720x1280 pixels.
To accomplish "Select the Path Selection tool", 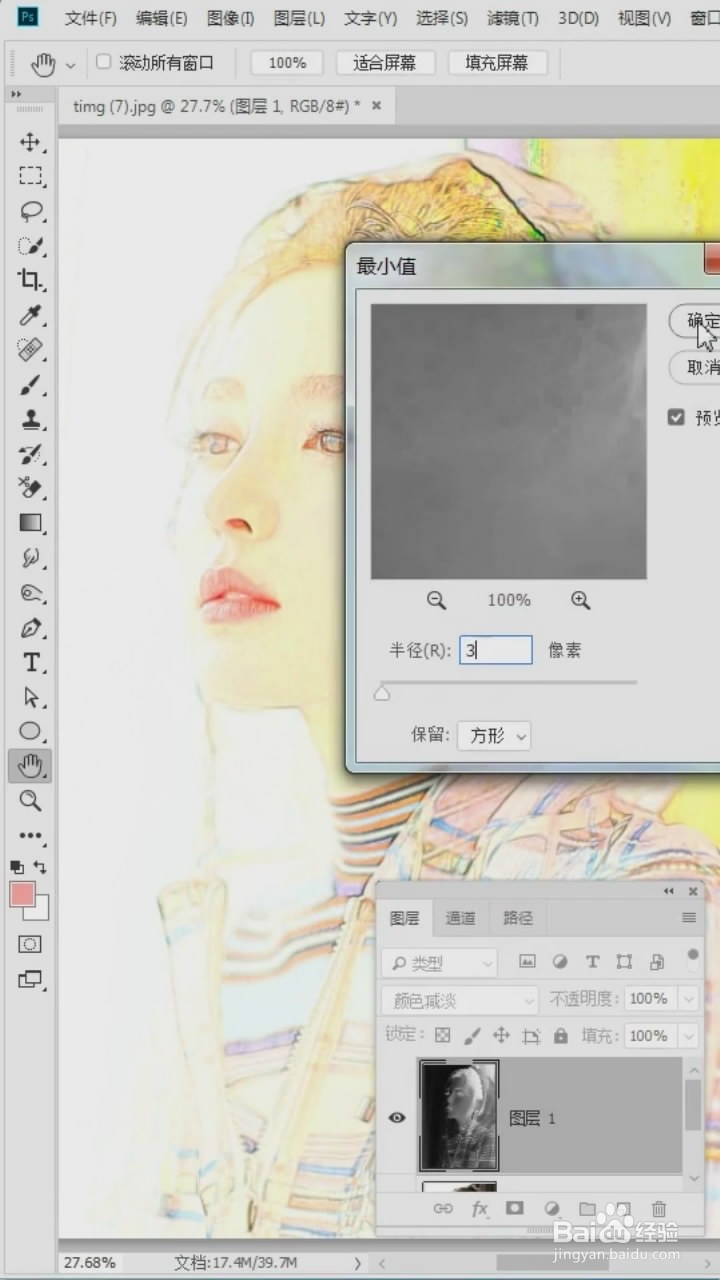I will [x=30, y=697].
